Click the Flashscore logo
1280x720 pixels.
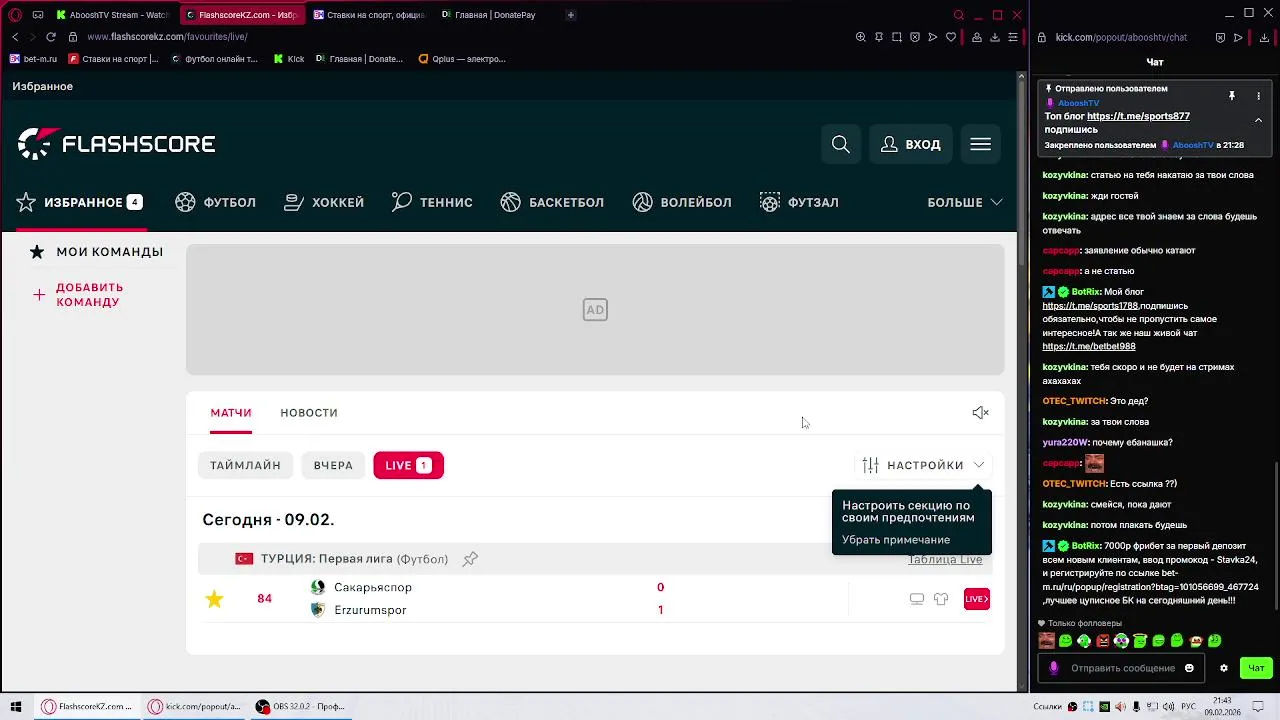(116, 144)
